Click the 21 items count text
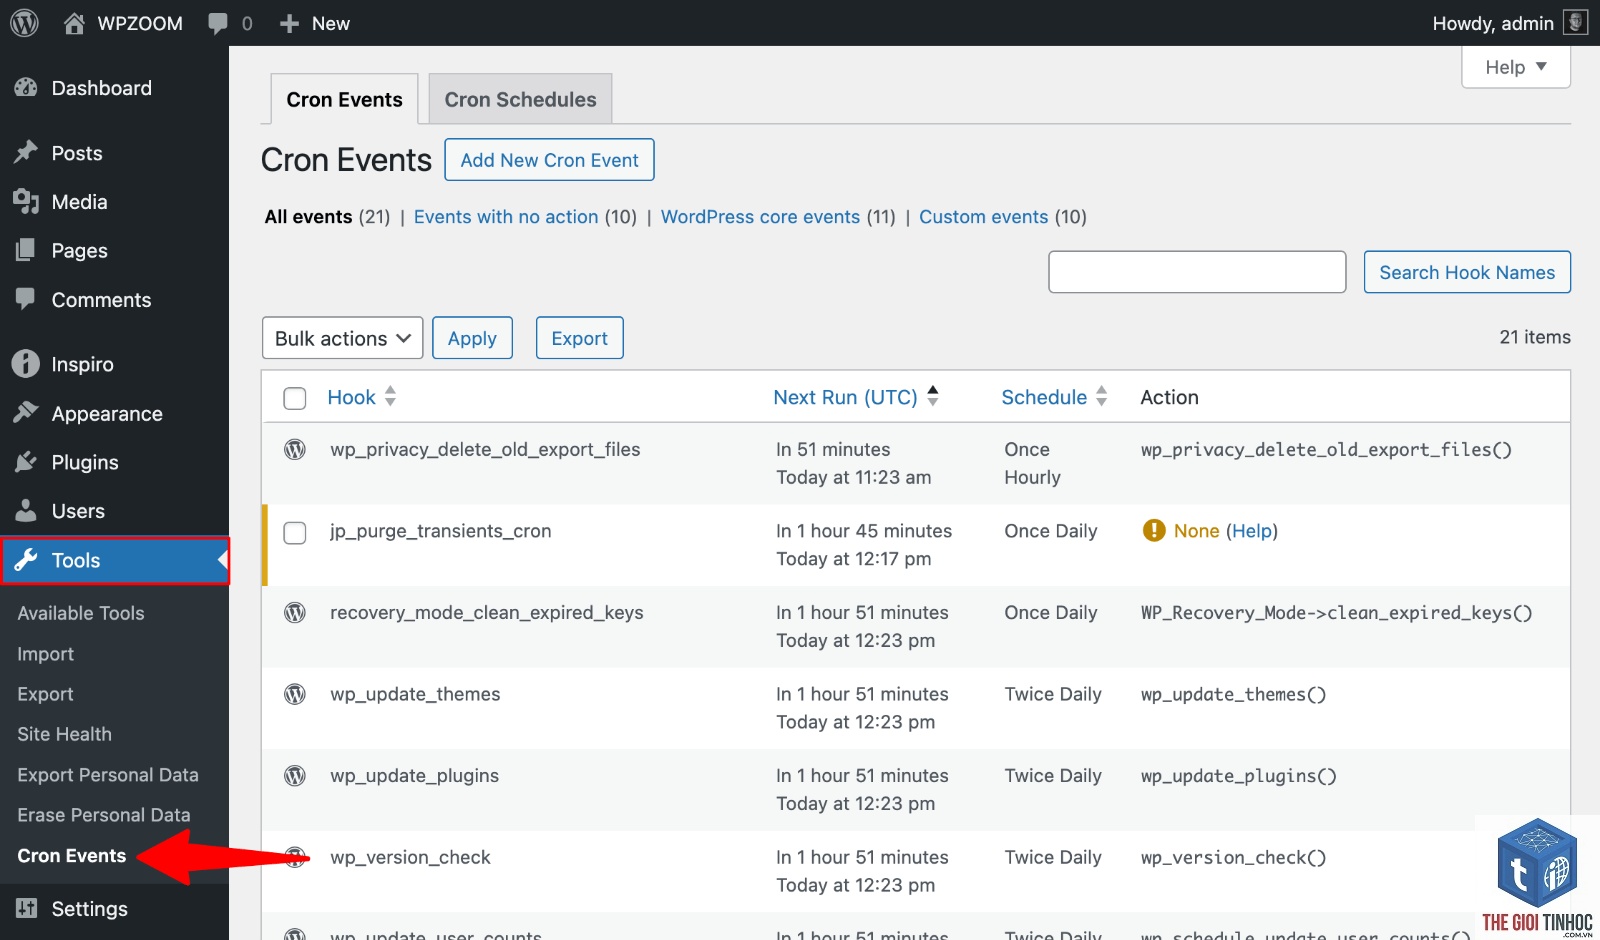Image resolution: width=1600 pixels, height=940 pixels. (1535, 337)
